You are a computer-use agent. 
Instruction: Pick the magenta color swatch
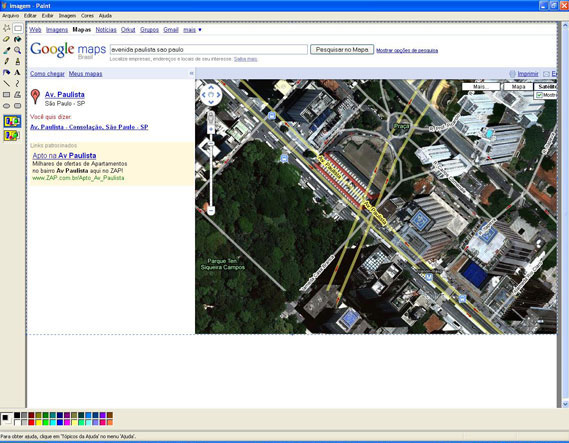[x=67, y=422]
